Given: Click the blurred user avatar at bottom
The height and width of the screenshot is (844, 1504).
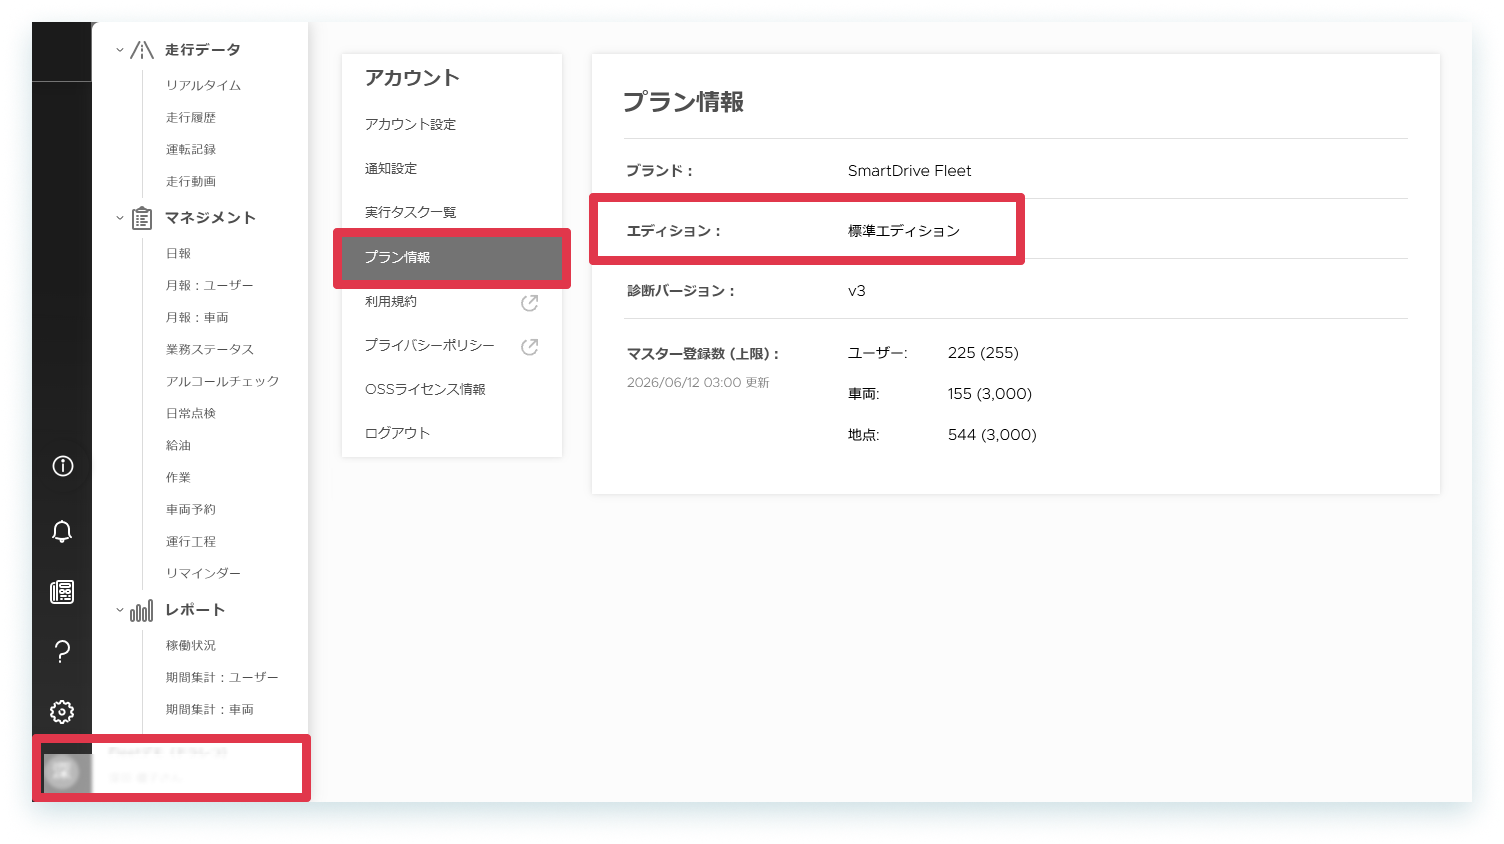Looking at the screenshot, I should [x=63, y=772].
